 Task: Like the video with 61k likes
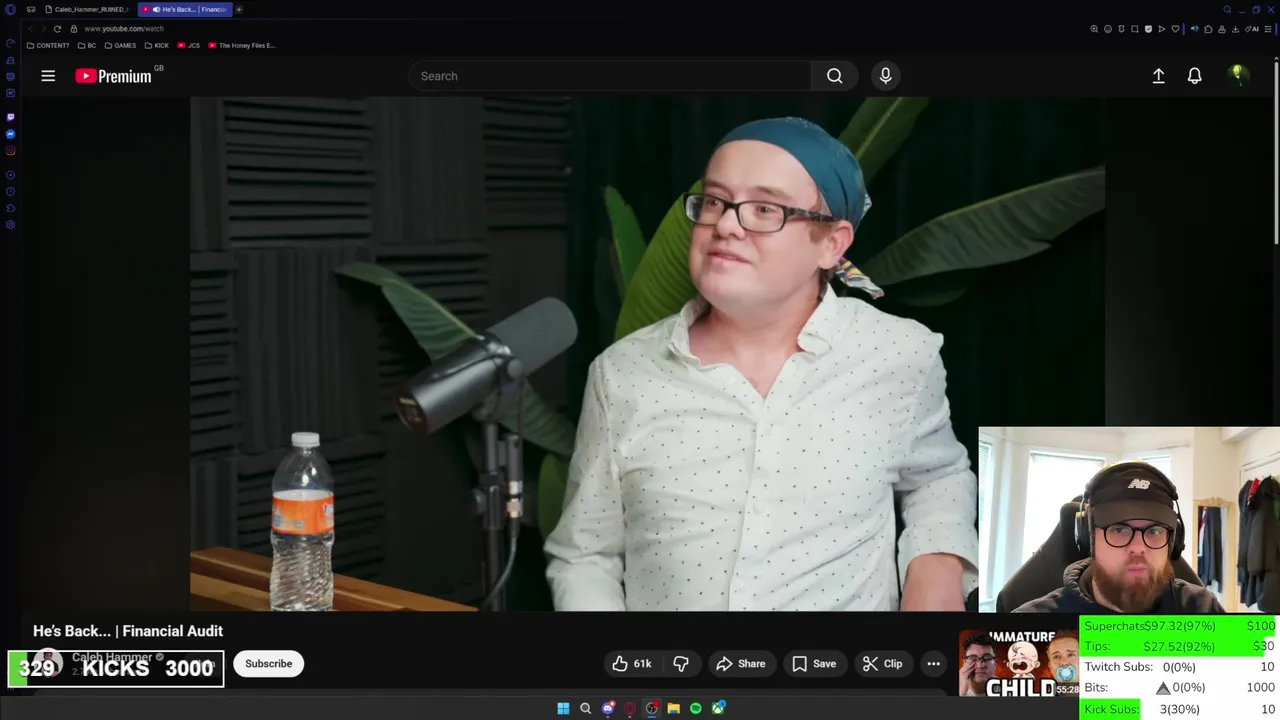tap(631, 664)
